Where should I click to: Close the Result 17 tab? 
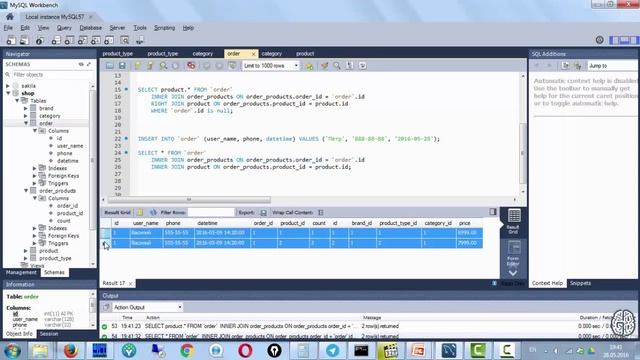pos(131,283)
